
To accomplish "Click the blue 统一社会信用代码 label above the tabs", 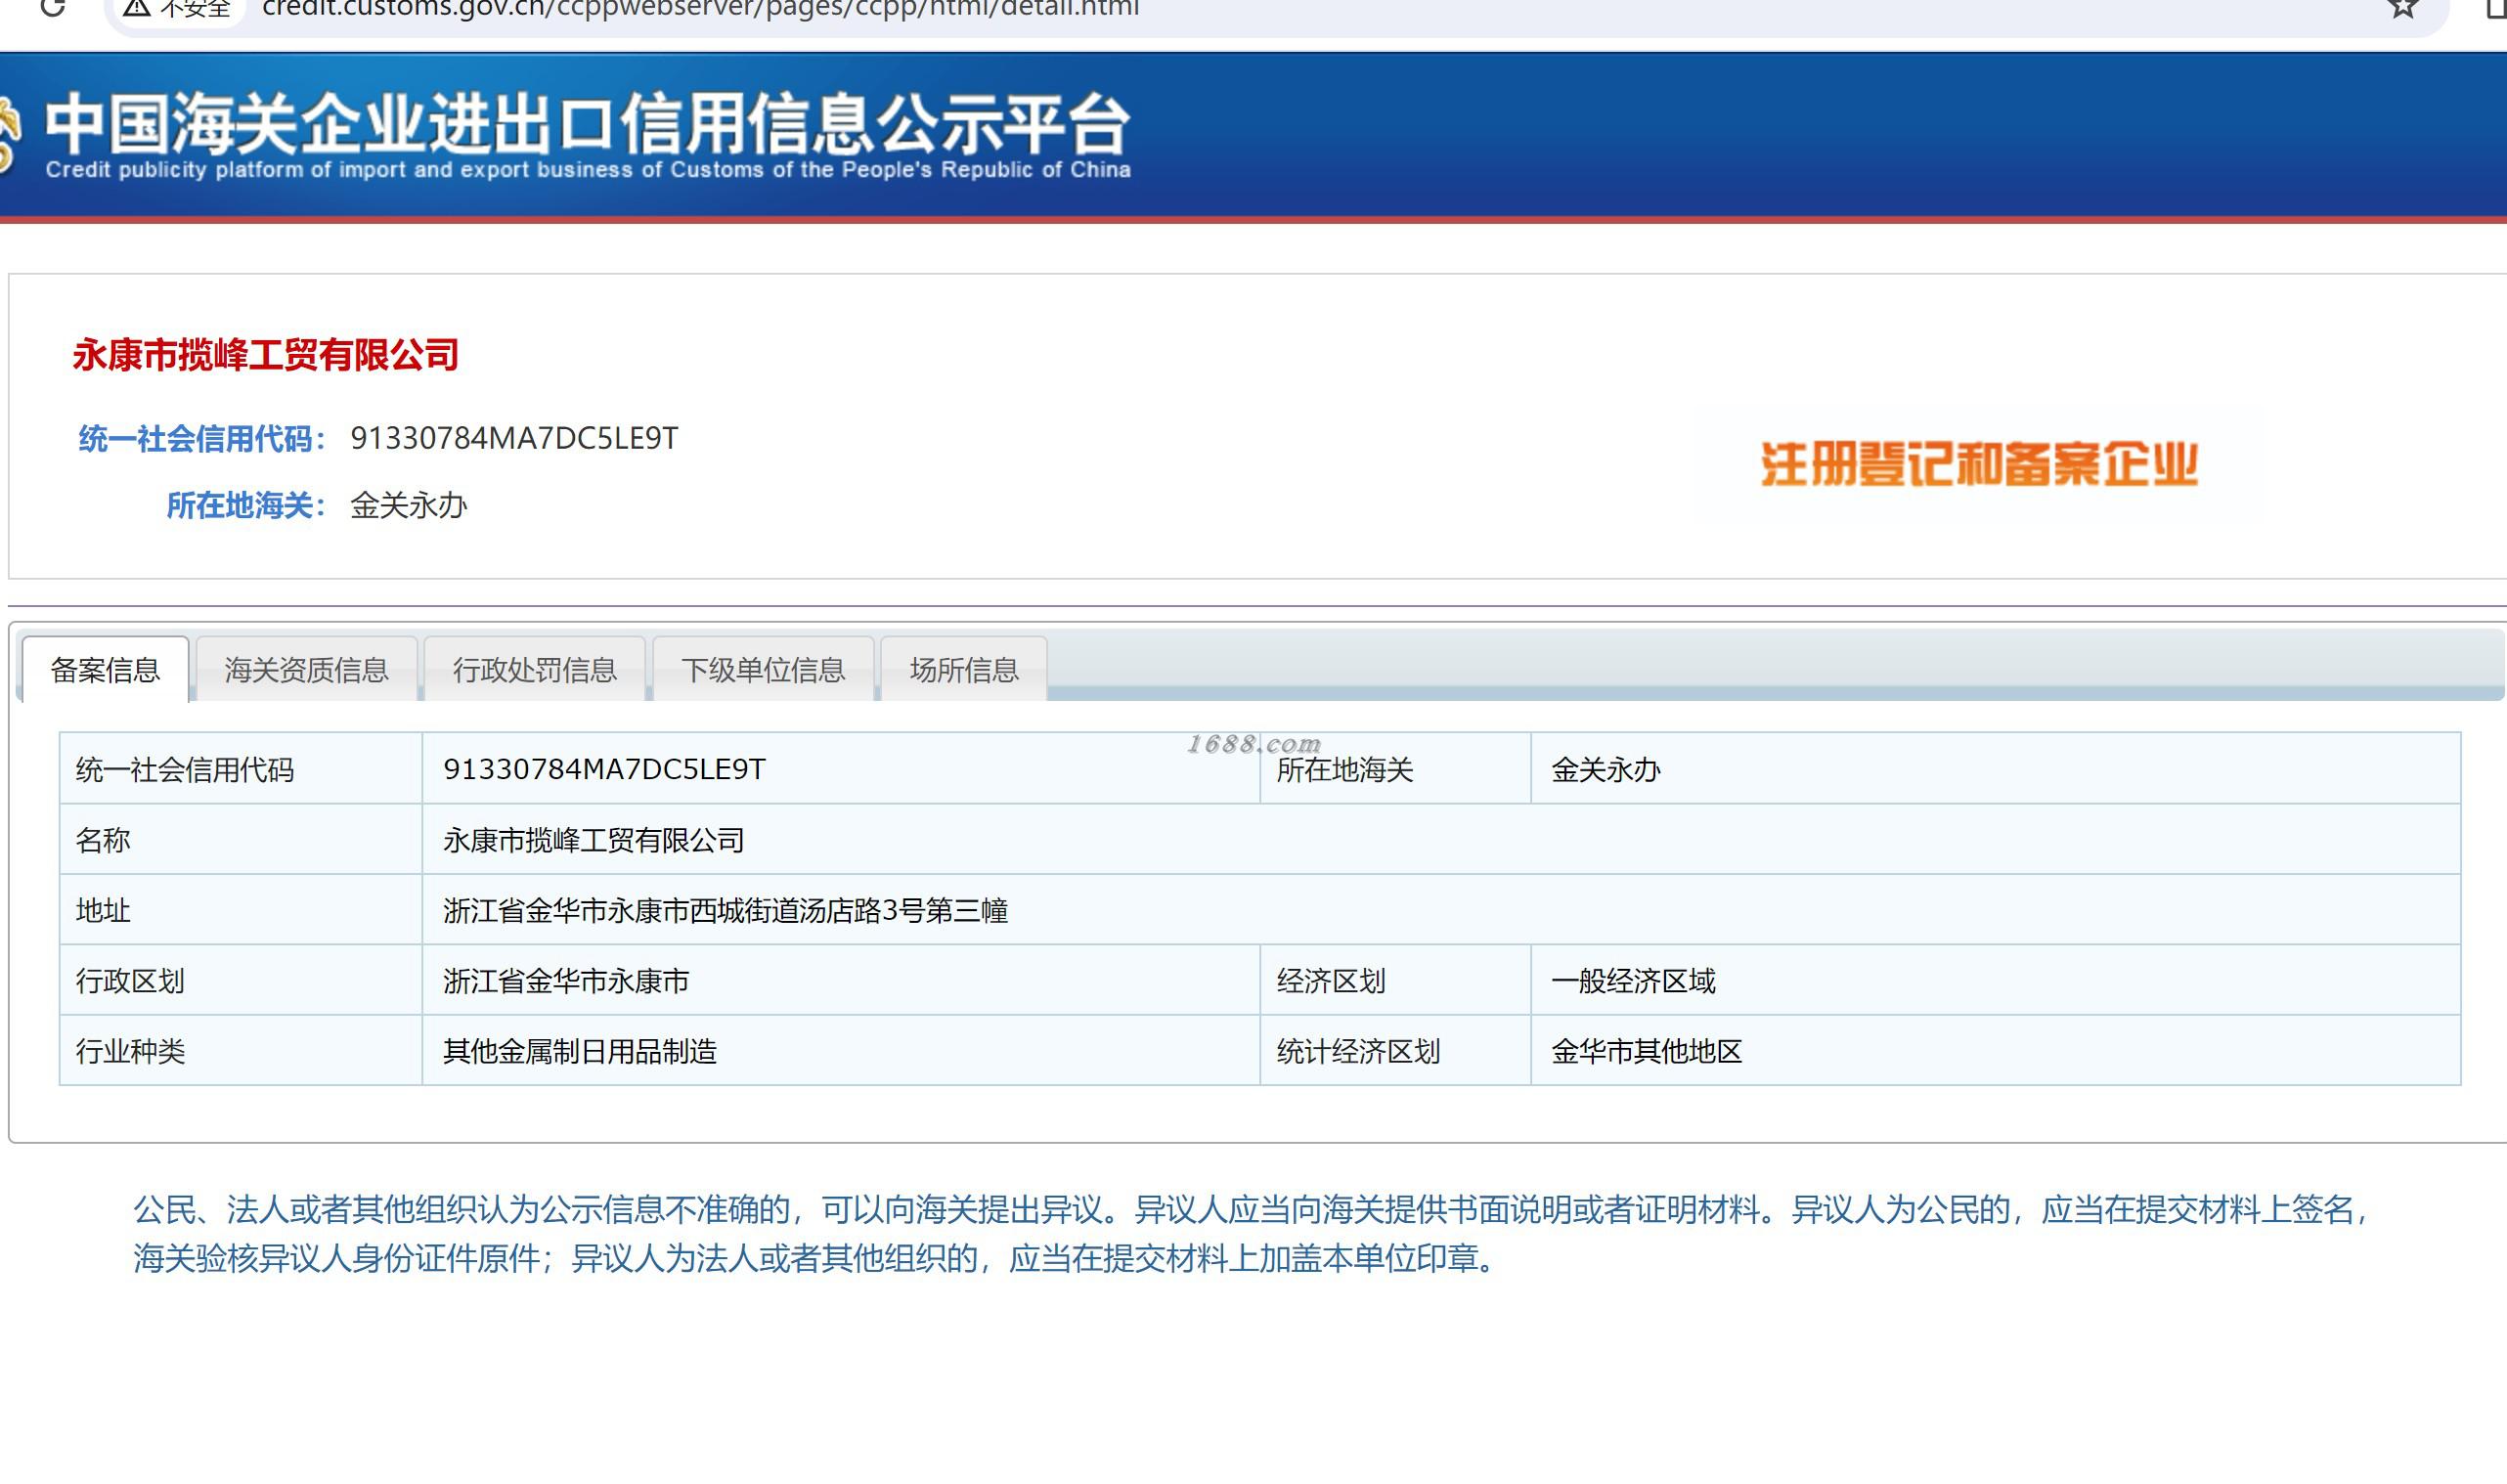I will [x=202, y=438].
